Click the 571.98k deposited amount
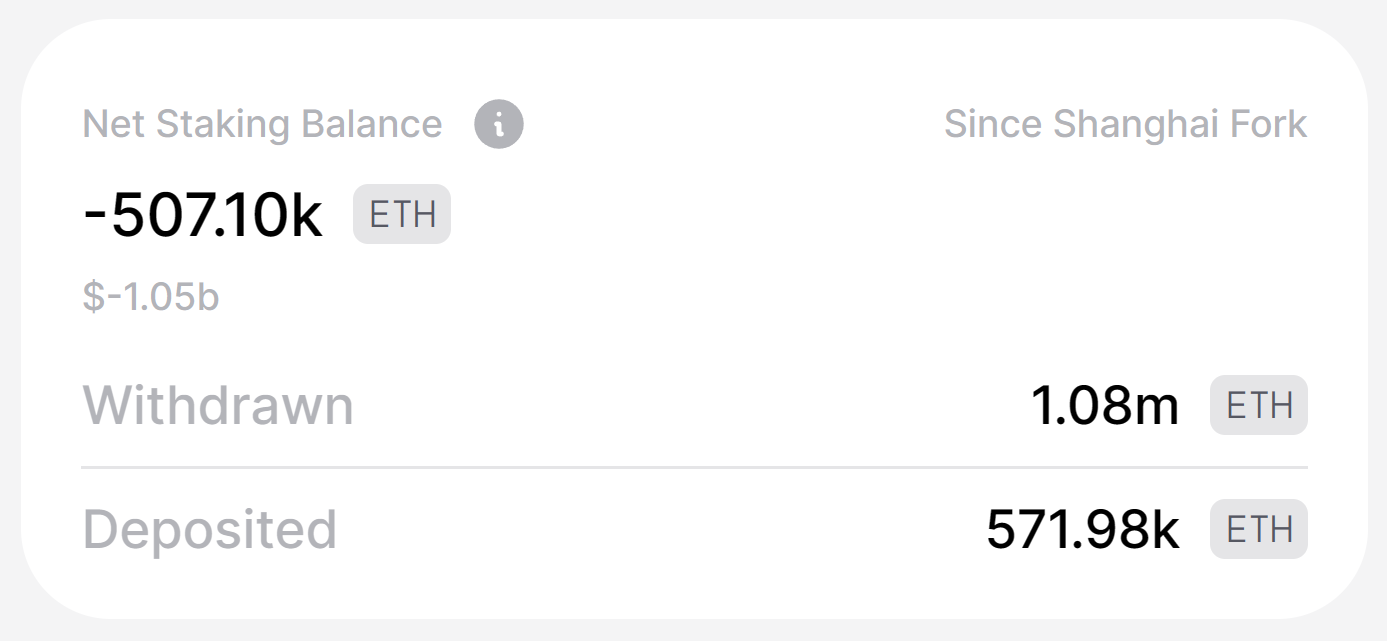This screenshot has height=641, width=1387. (1083, 530)
